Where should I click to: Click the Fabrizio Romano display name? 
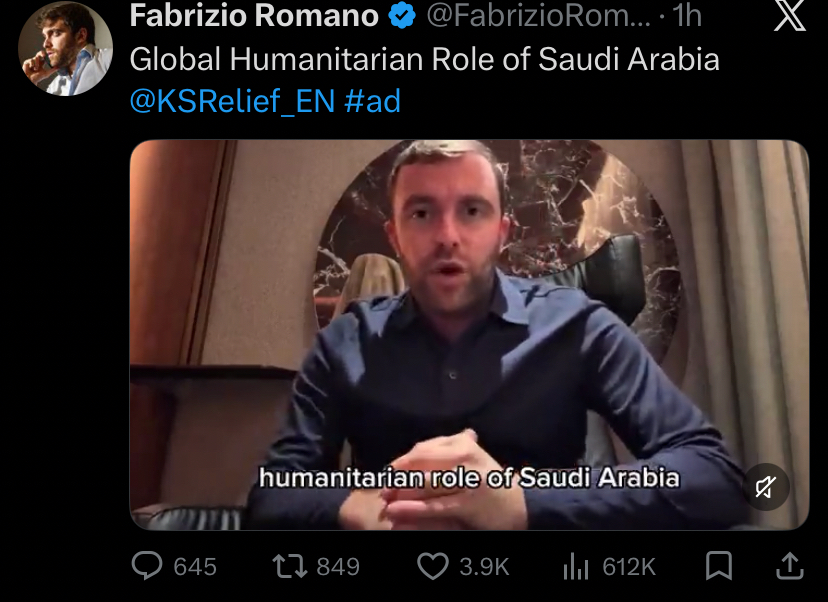(254, 15)
